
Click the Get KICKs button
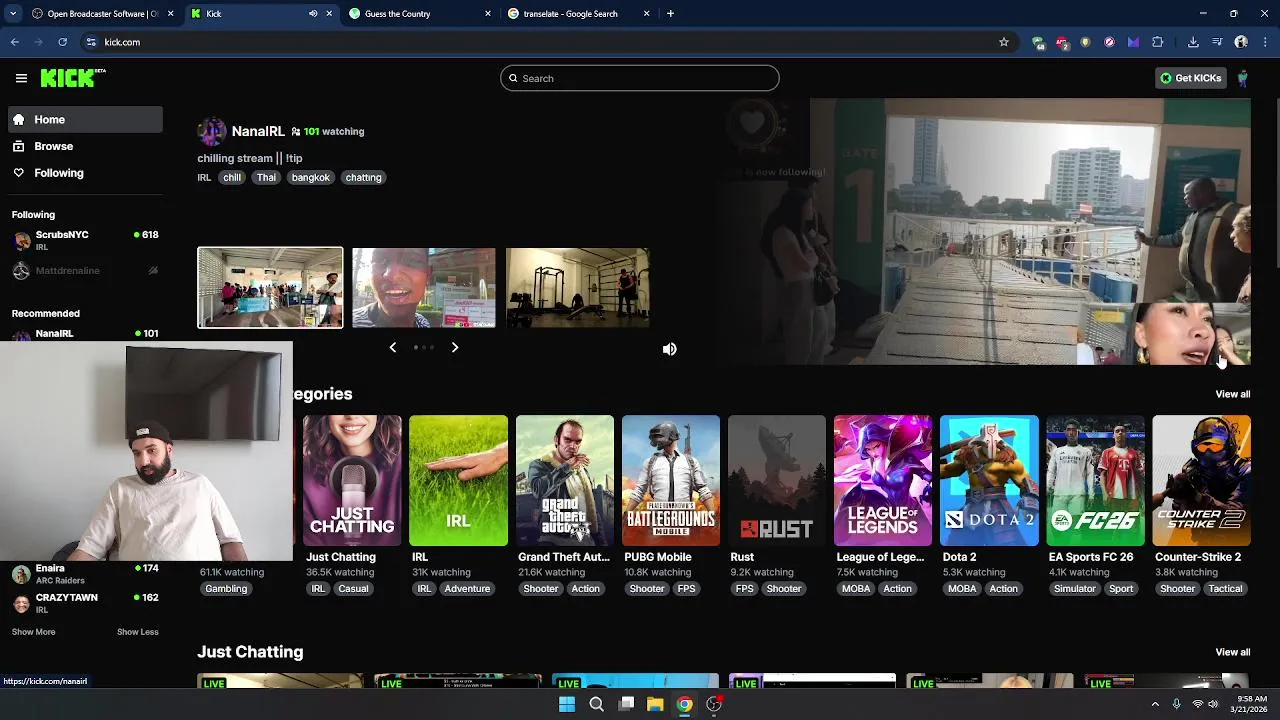coord(1190,78)
